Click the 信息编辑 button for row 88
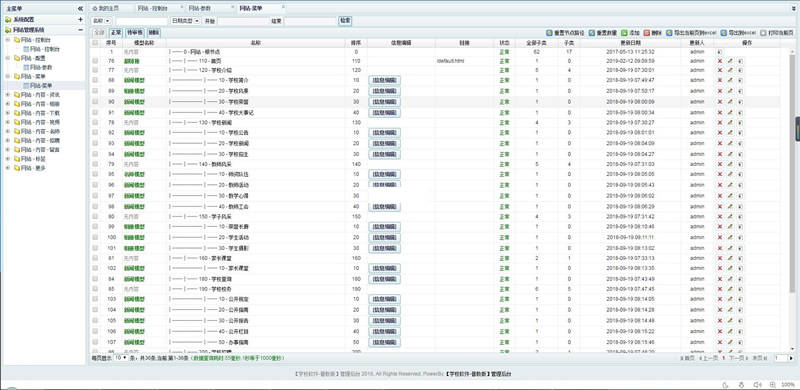 tap(384, 80)
